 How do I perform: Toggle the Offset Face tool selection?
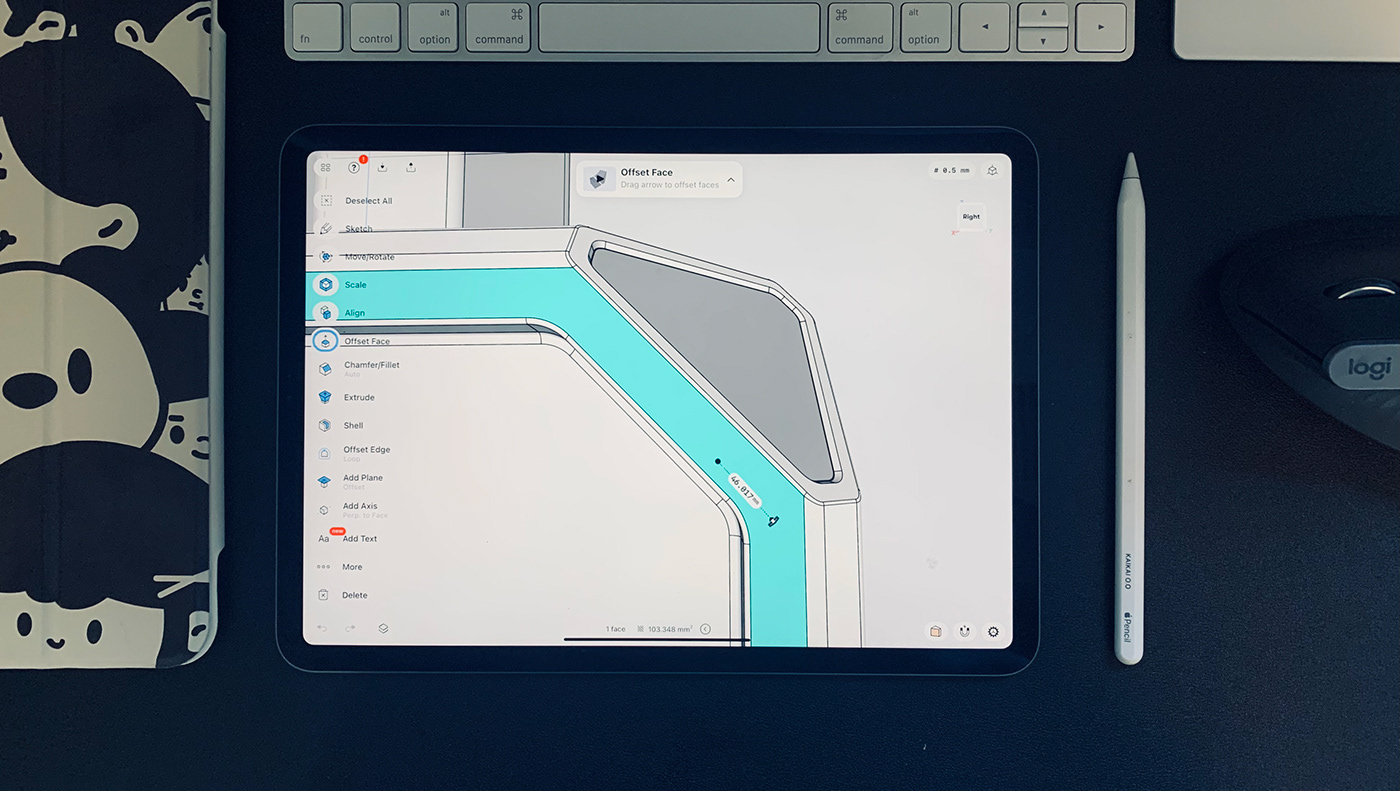(366, 340)
